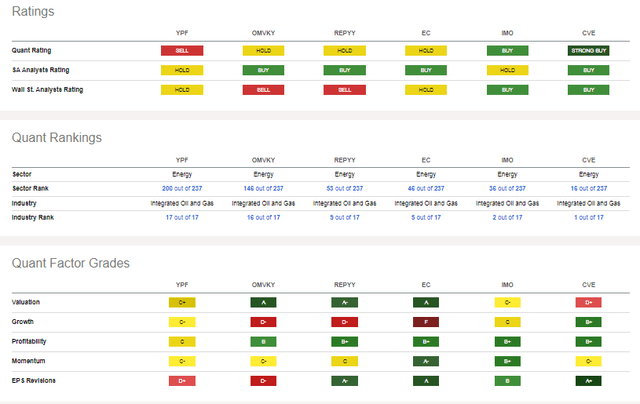Follow the '9 out of 17' industry rank link

click(344, 218)
